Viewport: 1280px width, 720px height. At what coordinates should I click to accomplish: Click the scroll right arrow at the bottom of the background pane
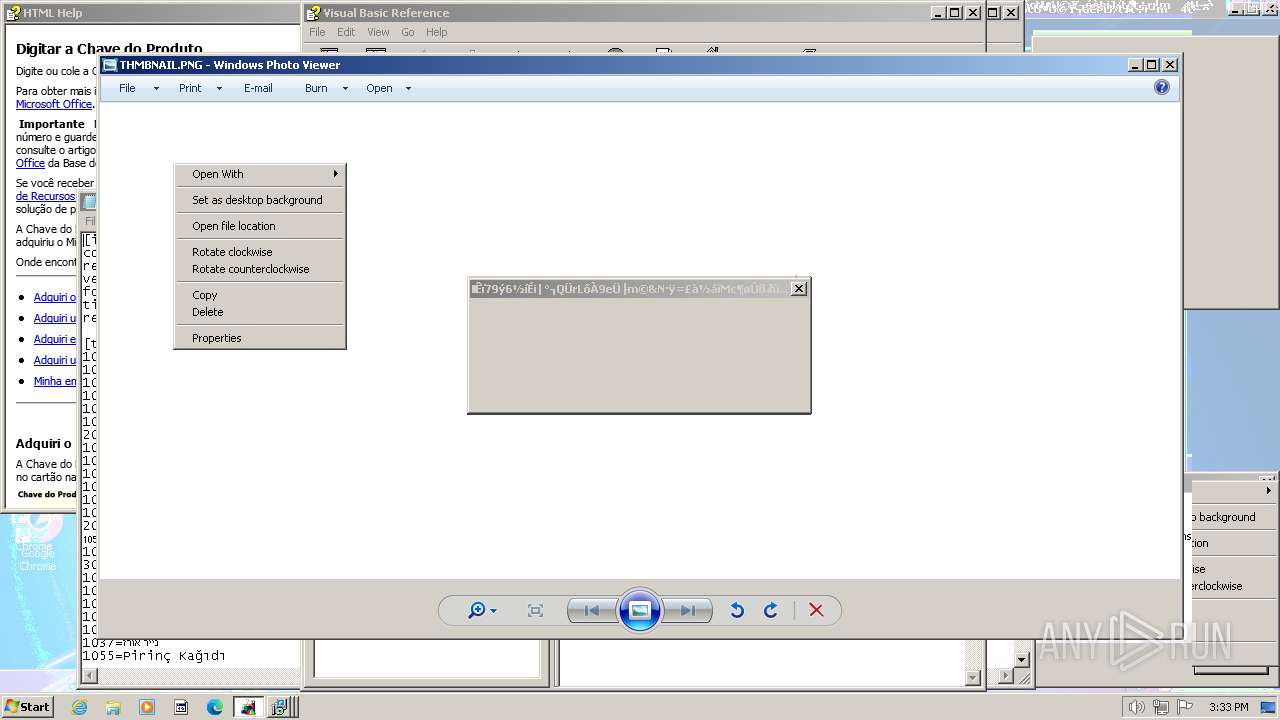pyautogui.click(x=1006, y=677)
